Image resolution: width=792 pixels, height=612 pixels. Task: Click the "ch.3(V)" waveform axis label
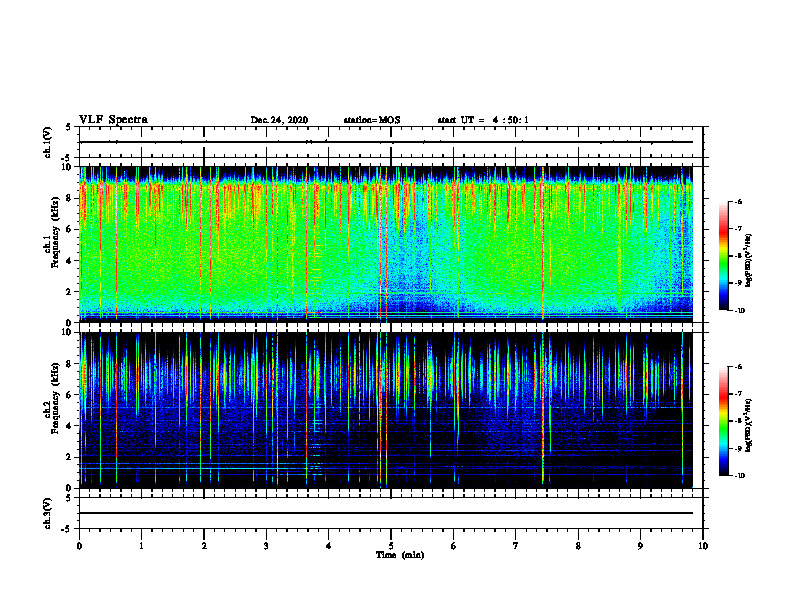47,513
